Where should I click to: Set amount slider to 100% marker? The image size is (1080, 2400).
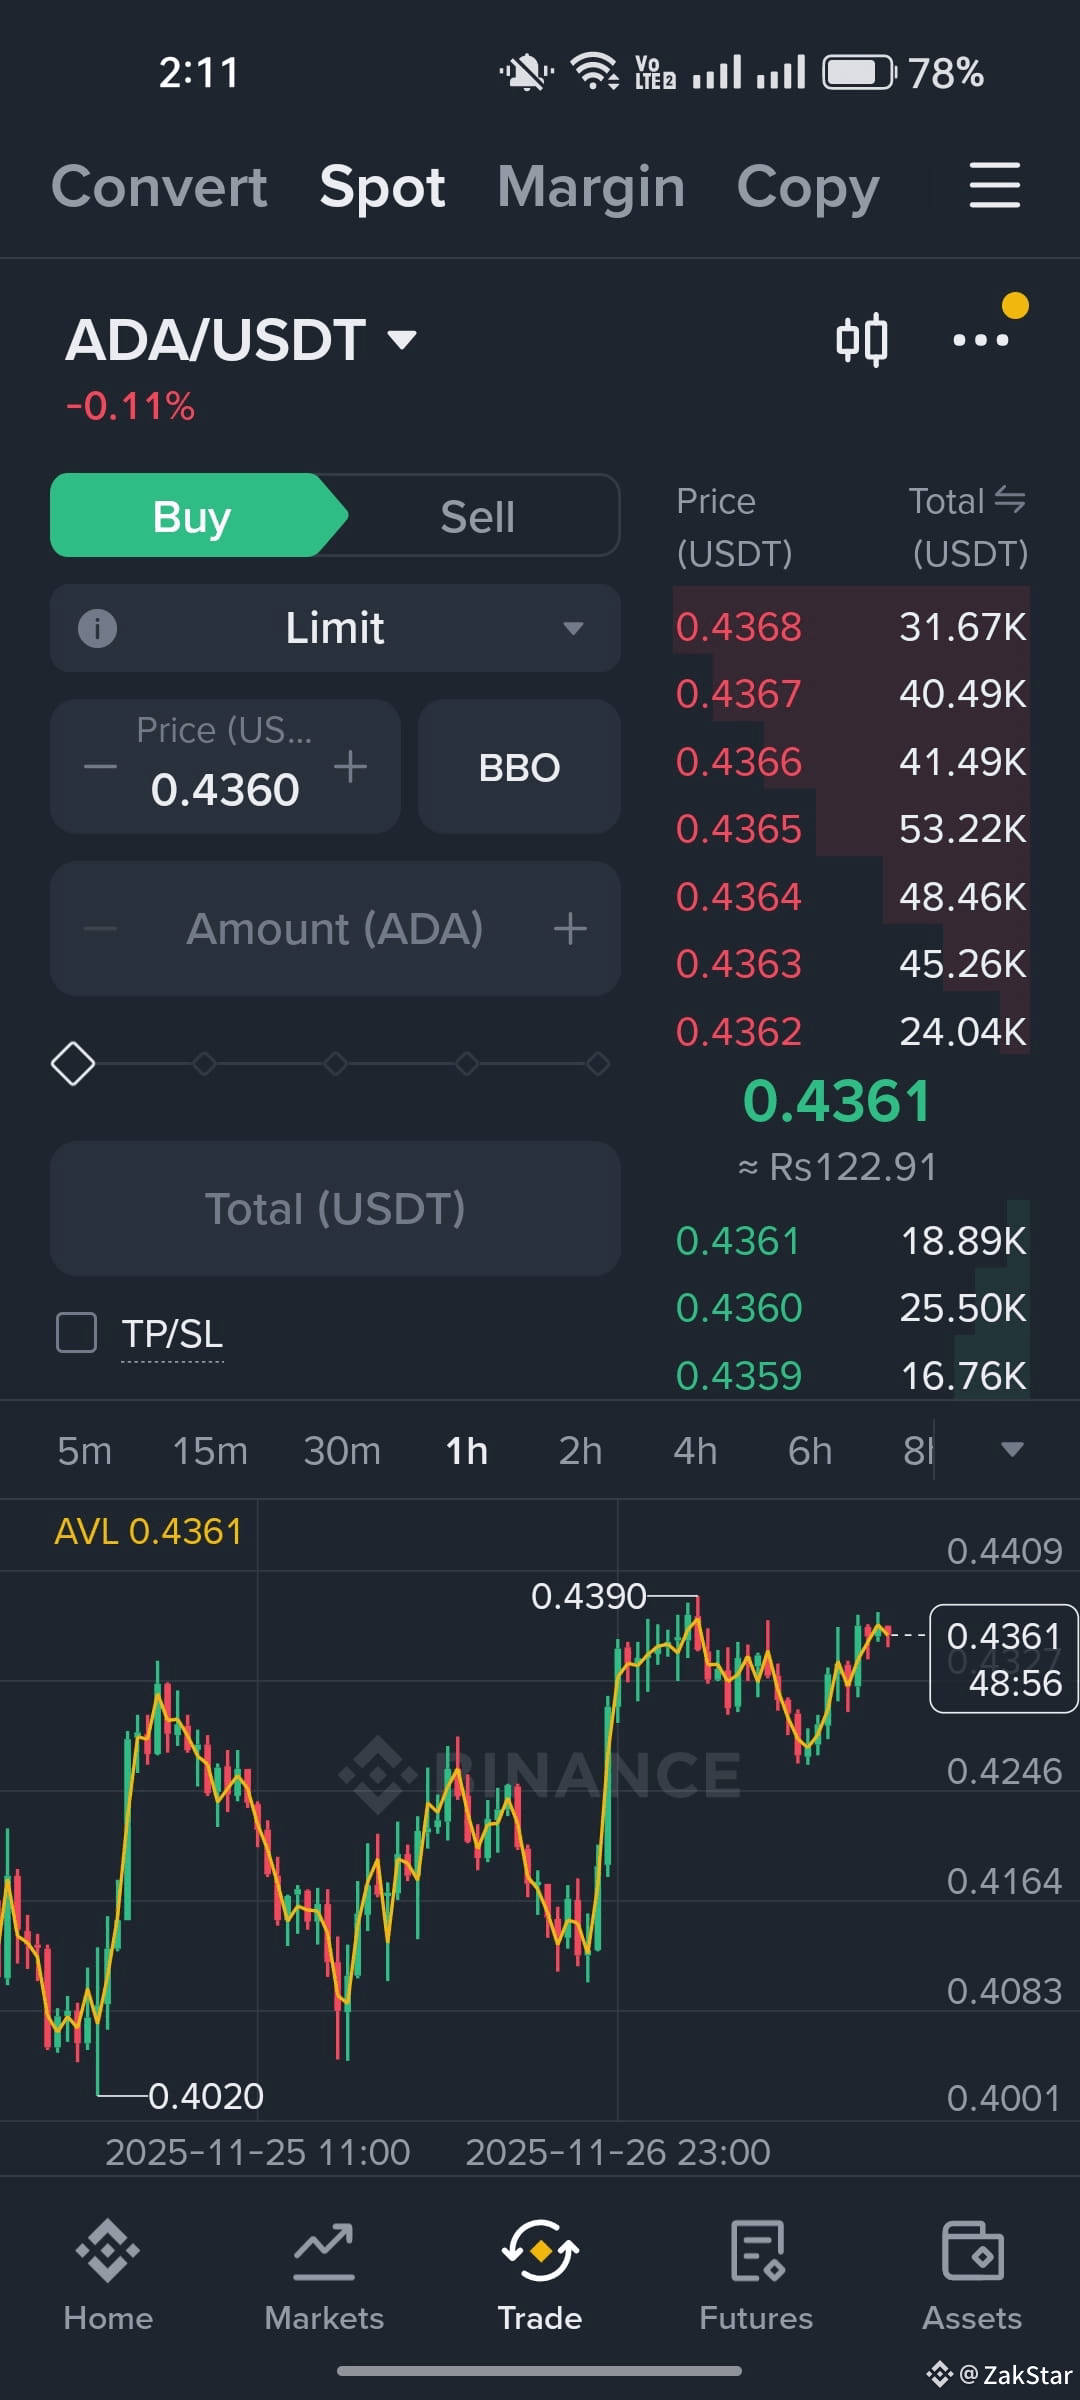pos(598,1063)
